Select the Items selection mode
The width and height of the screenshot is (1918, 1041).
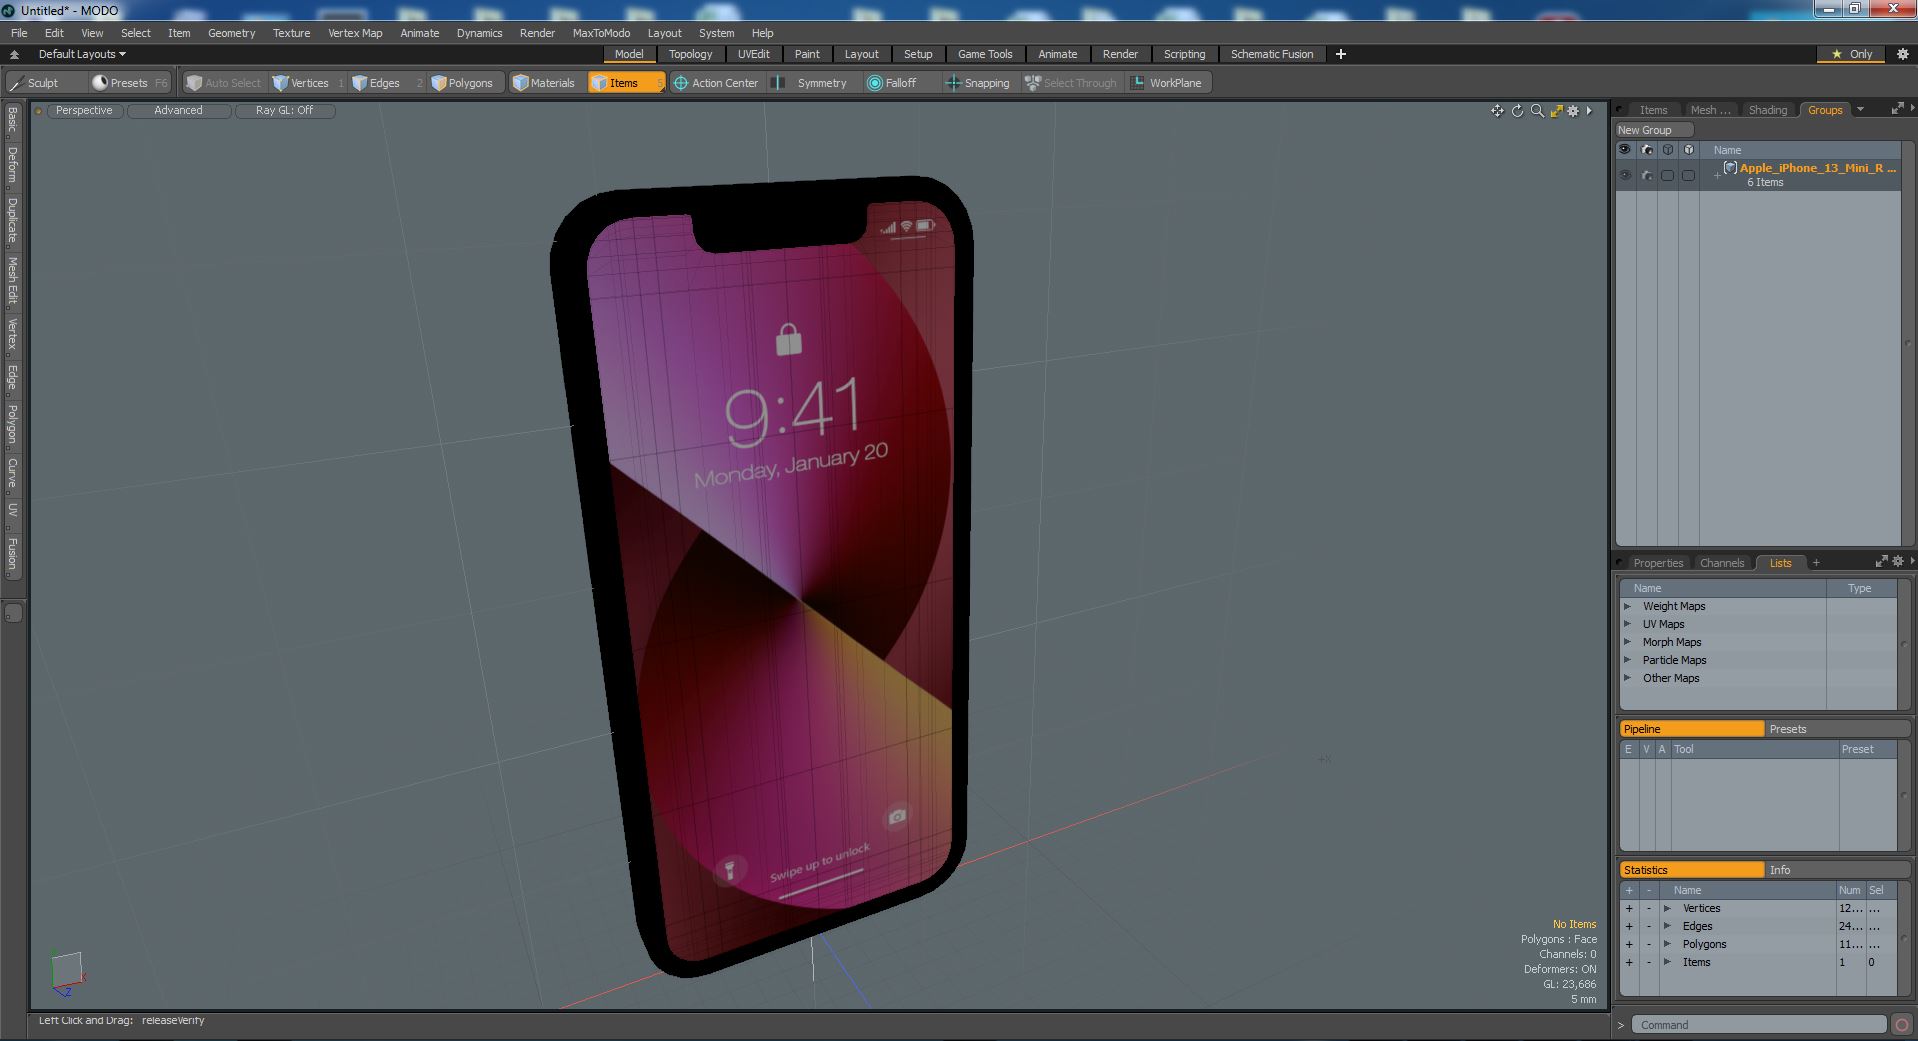pyautogui.click(x=625, y=83)
